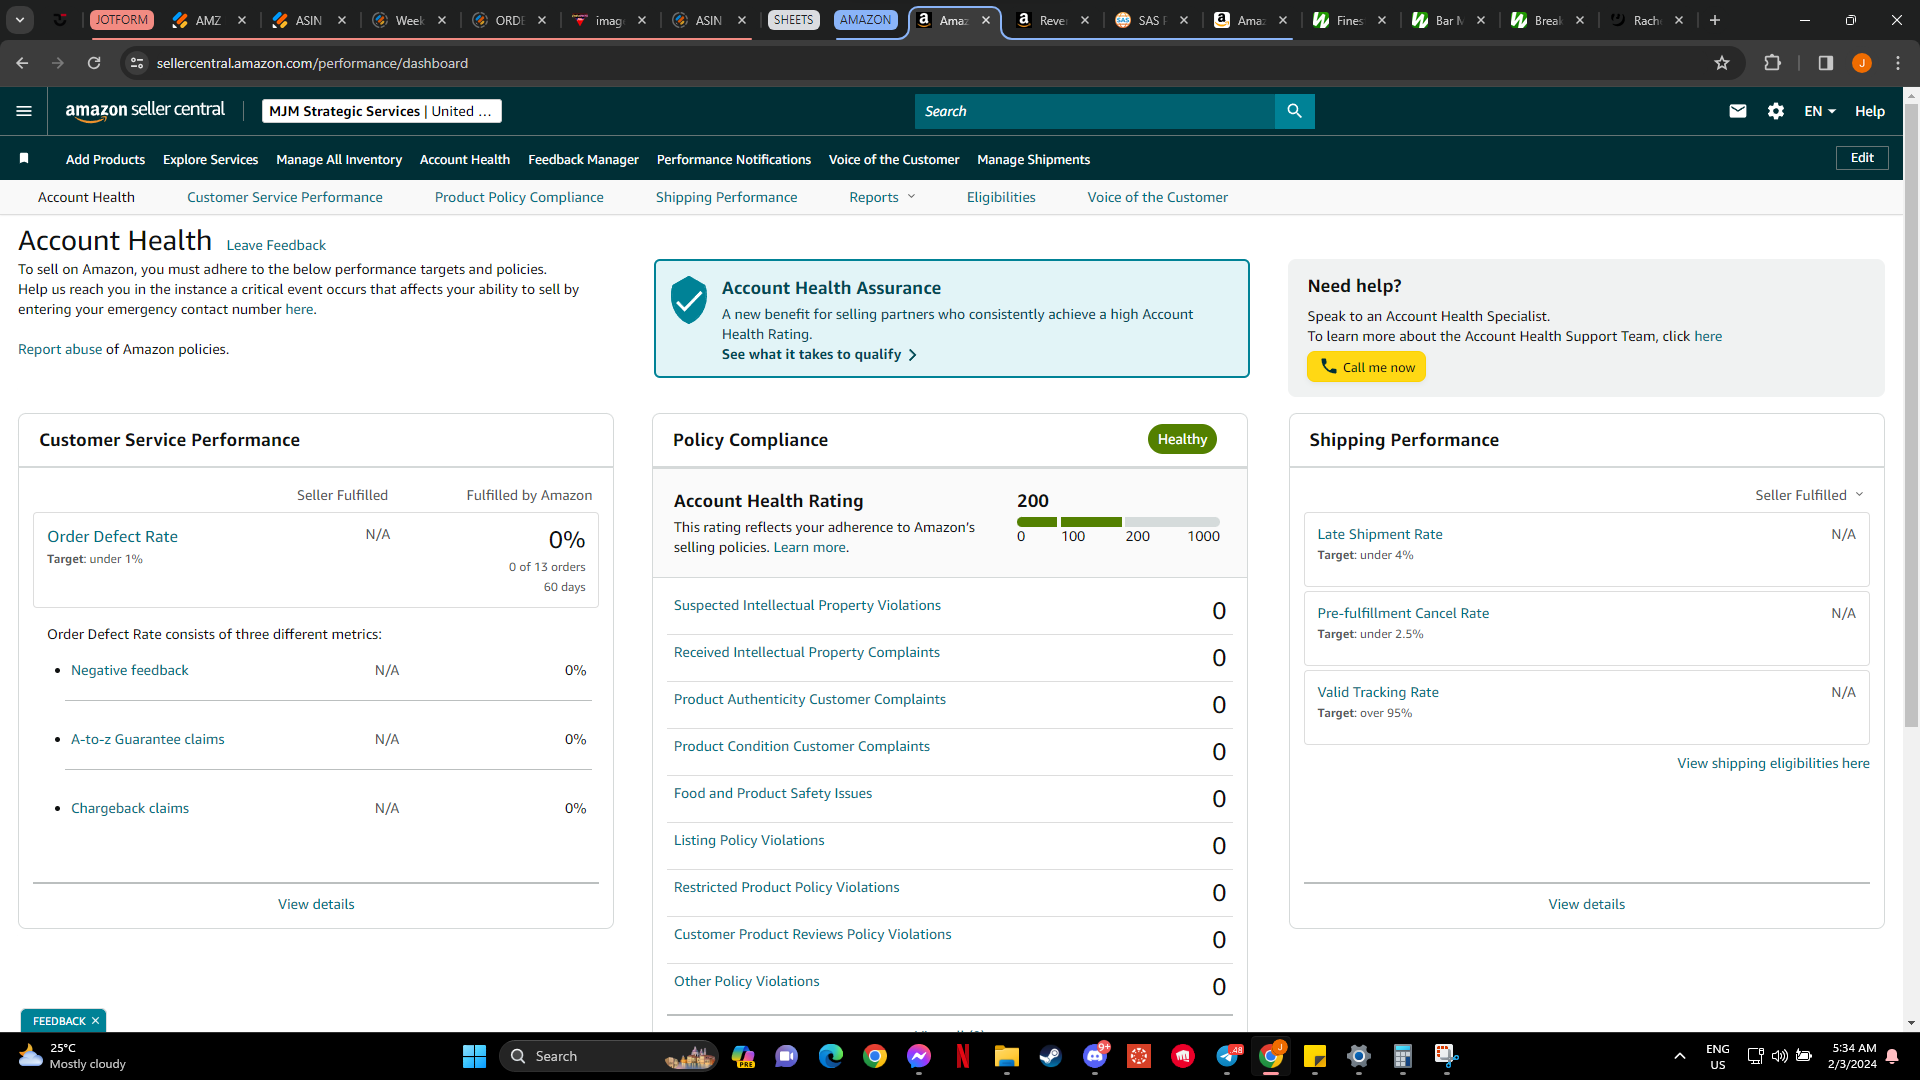View site information icon in address bar
Viewport: 1920px width, 1080px height.
[x=137, y=63]
